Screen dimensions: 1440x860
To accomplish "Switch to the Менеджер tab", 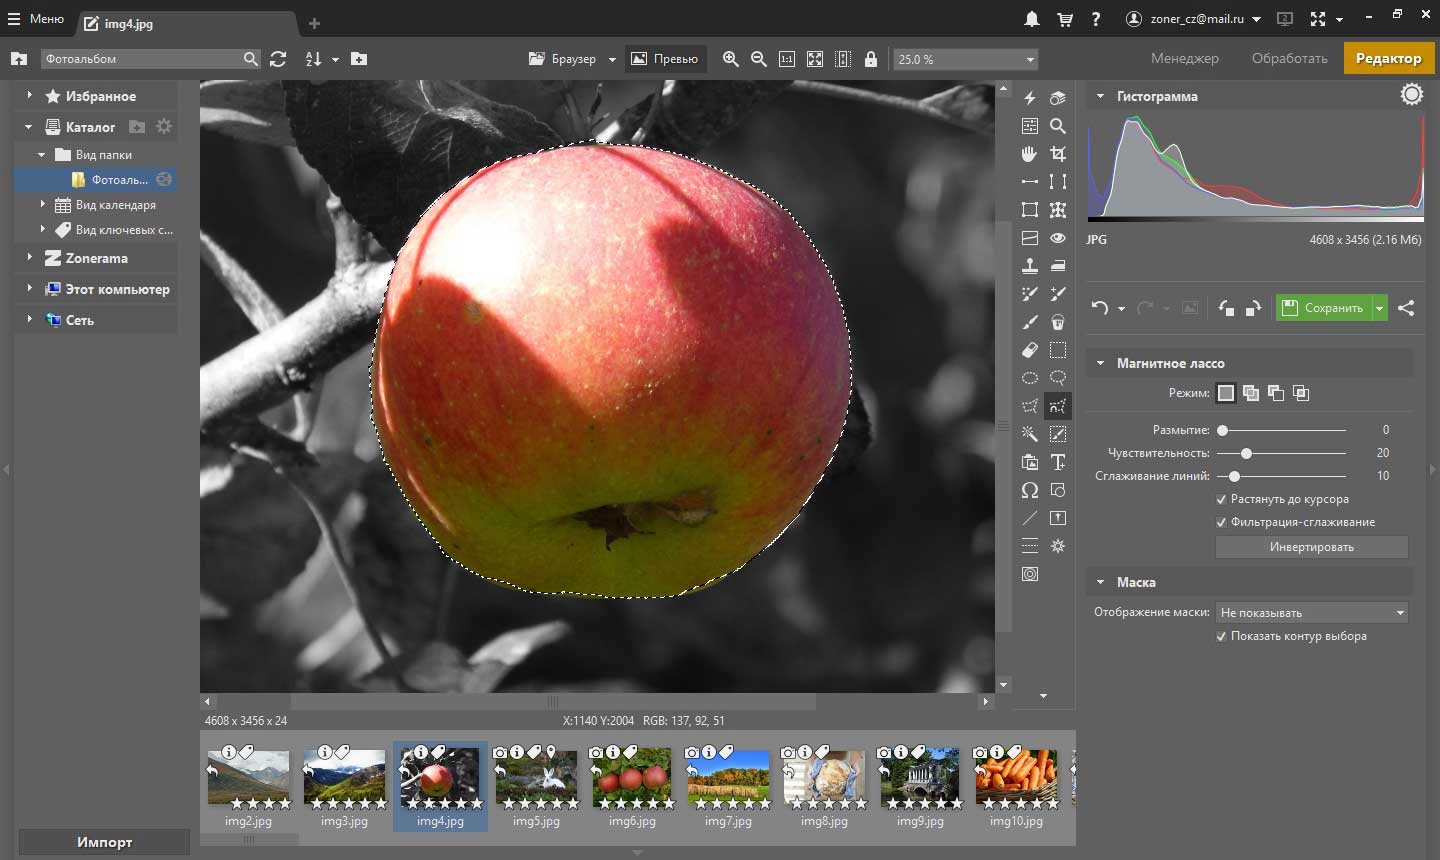I will pos(1184,59).
